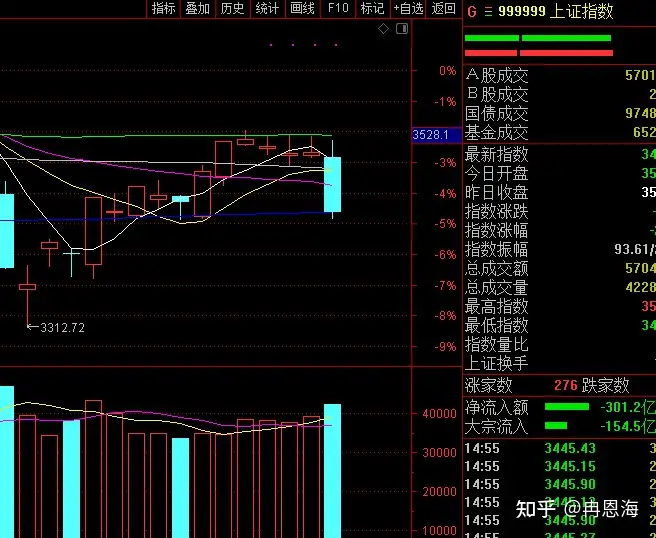Click the 国债成交 row label

497,114
